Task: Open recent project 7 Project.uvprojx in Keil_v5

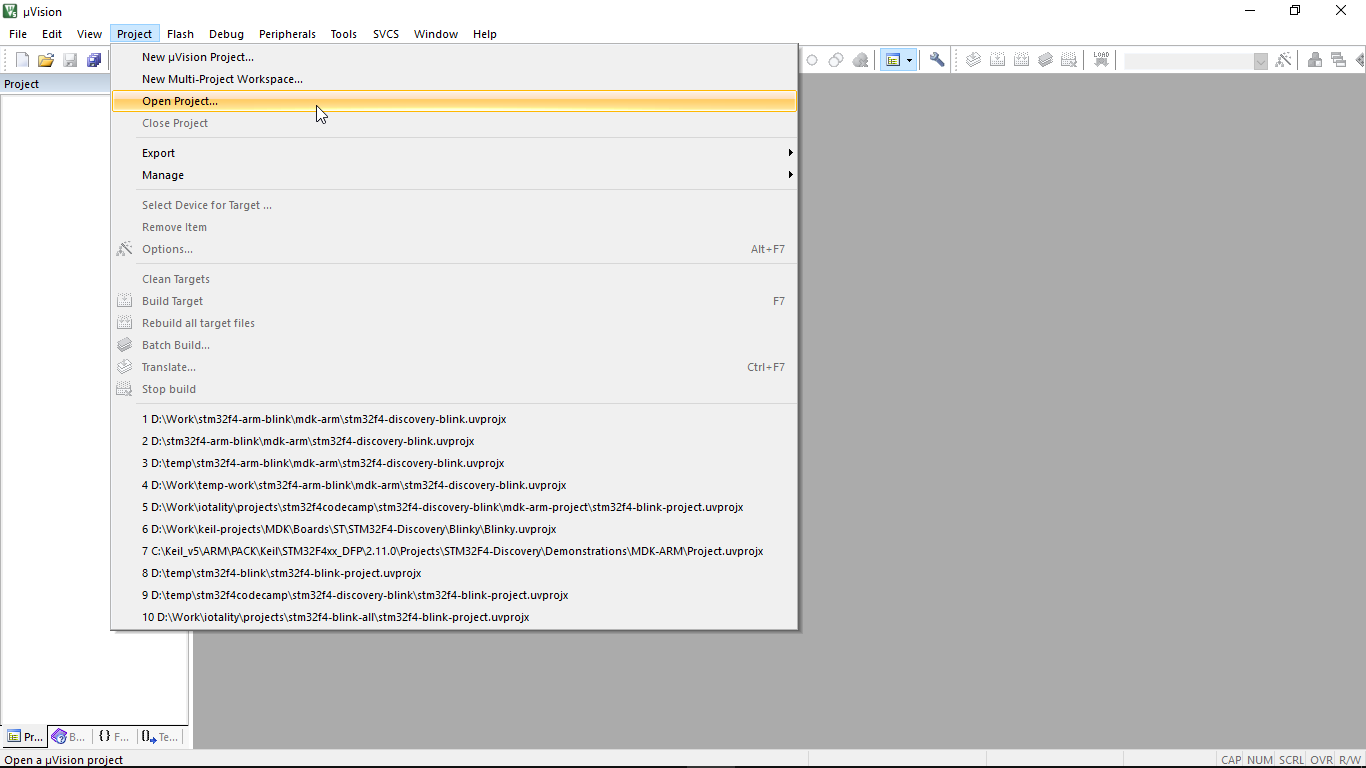Action: point(454,551)
